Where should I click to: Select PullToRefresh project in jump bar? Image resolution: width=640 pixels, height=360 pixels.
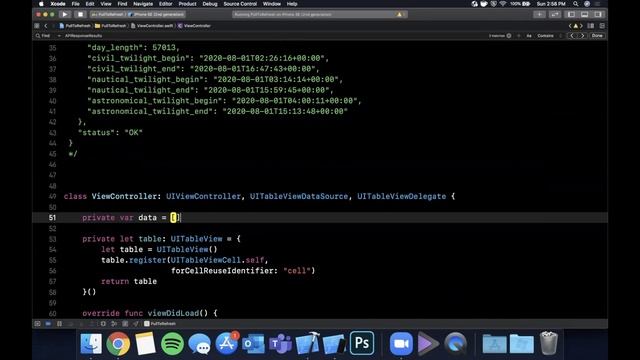pyautogui.click(x=75, y=26)
